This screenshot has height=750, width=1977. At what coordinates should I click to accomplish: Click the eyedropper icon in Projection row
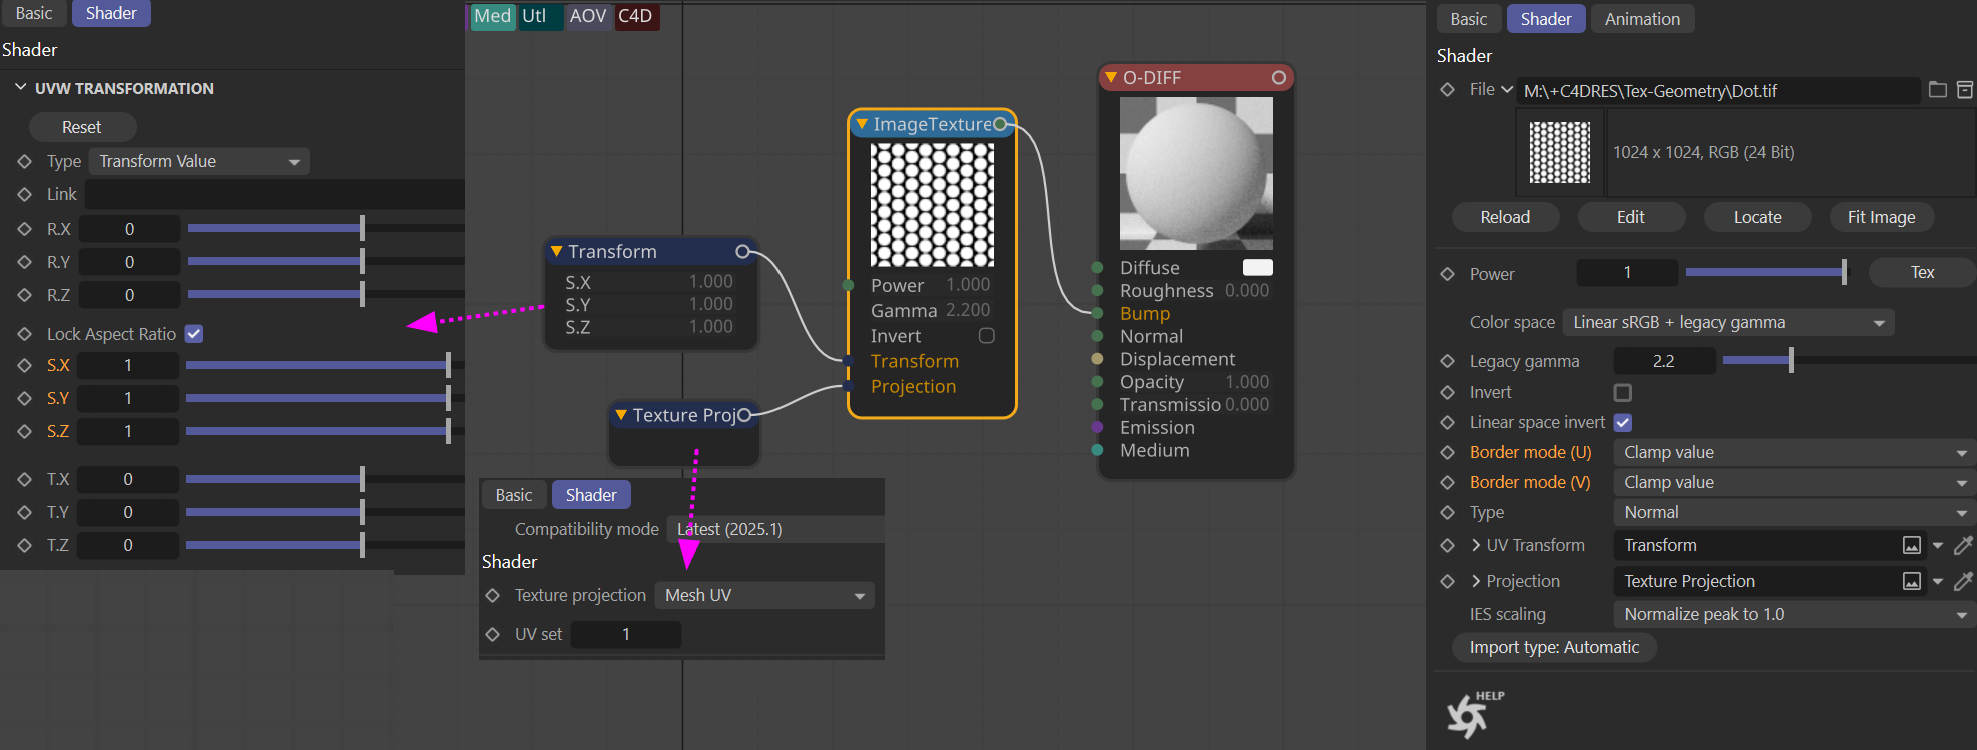(1963, 581)
